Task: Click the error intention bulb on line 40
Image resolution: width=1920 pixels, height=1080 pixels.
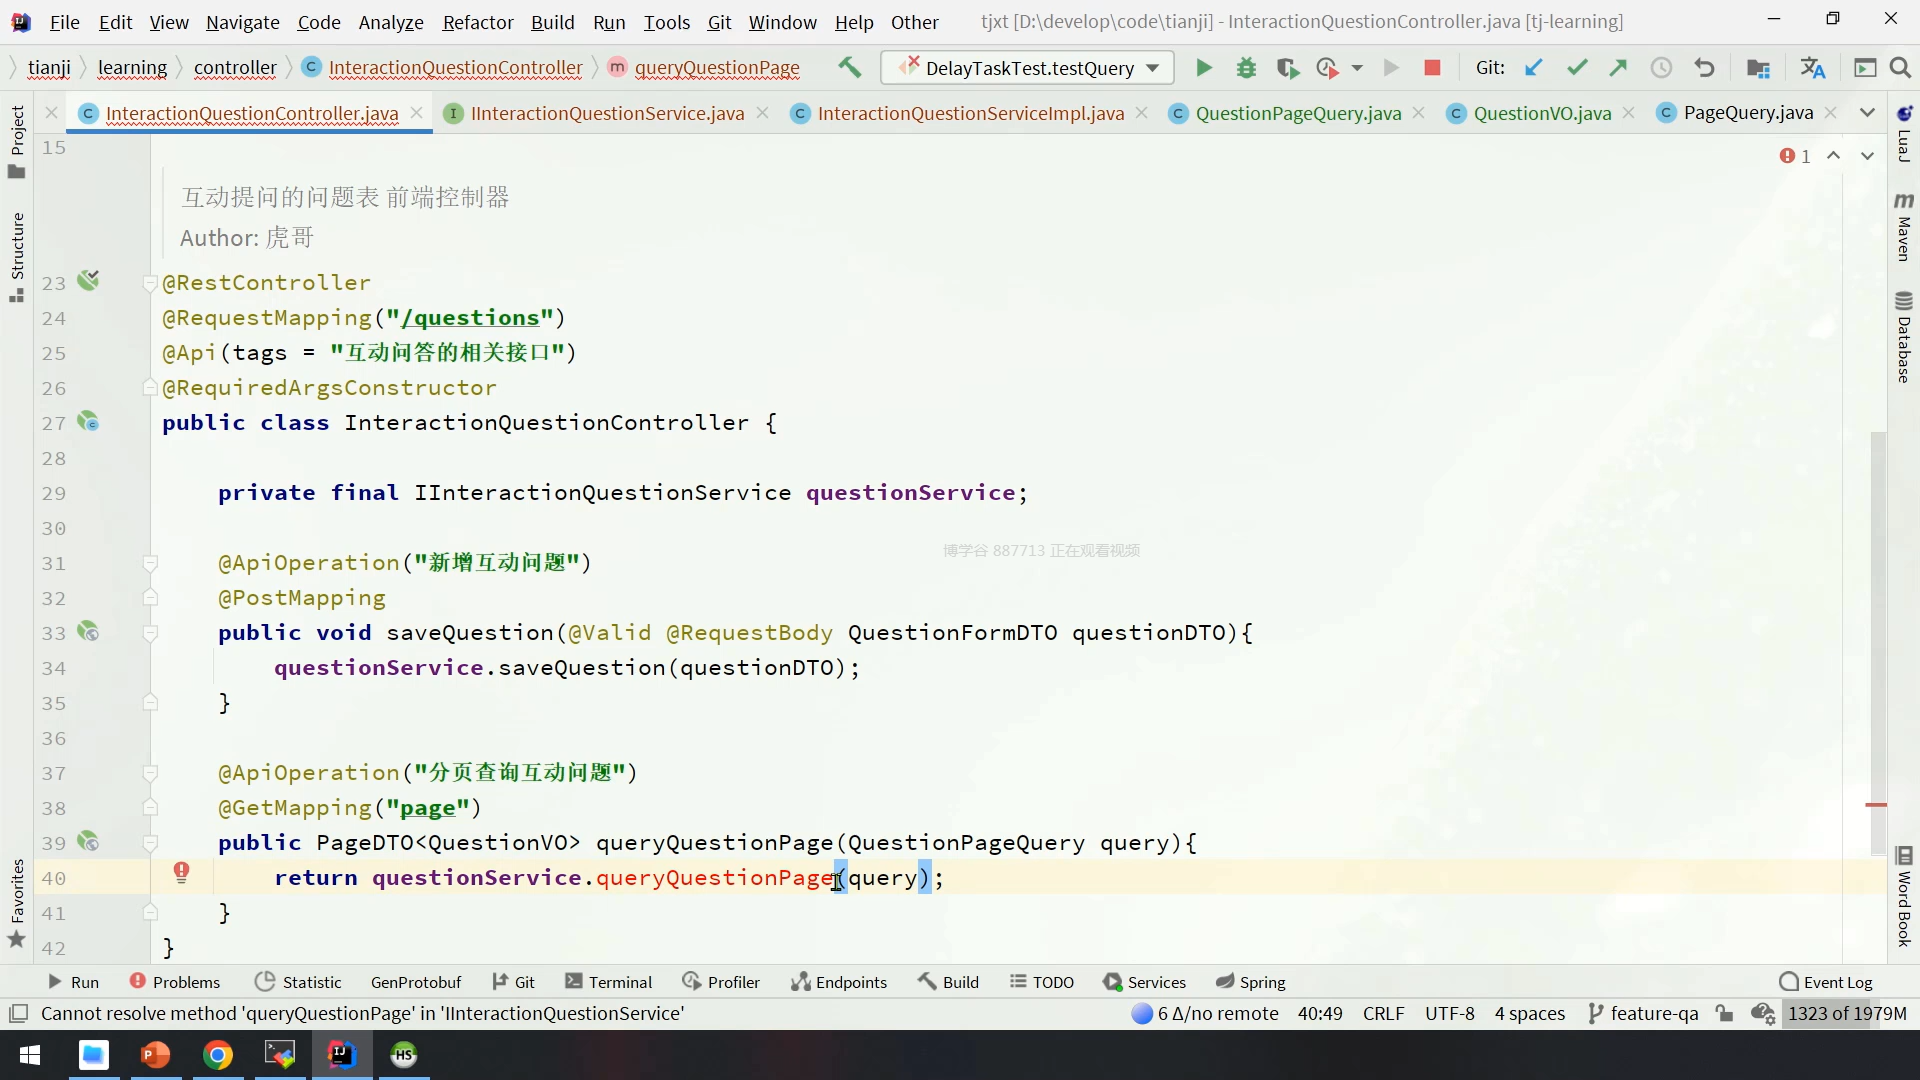Action: (x=181, y=873)
